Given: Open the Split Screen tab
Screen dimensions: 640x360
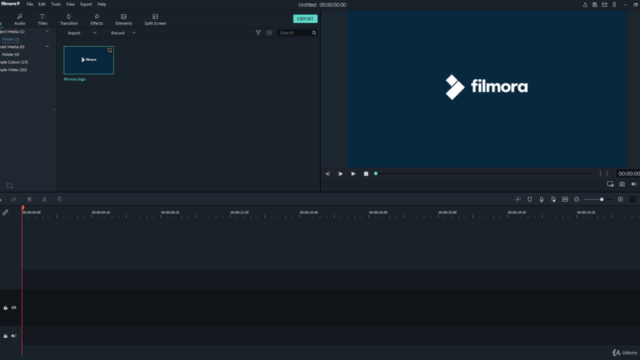Looking at the screenshot, I should point(155,19).
